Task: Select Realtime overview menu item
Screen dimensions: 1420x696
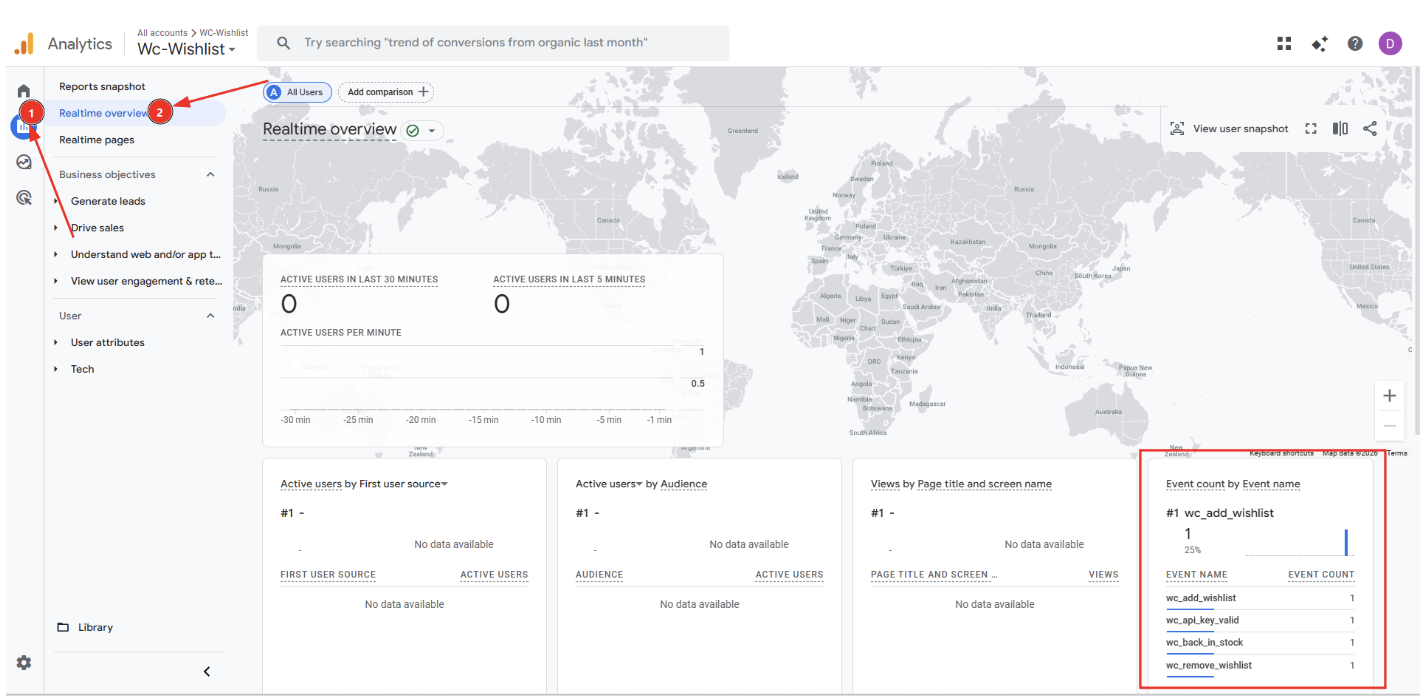Action: (137, 113)
